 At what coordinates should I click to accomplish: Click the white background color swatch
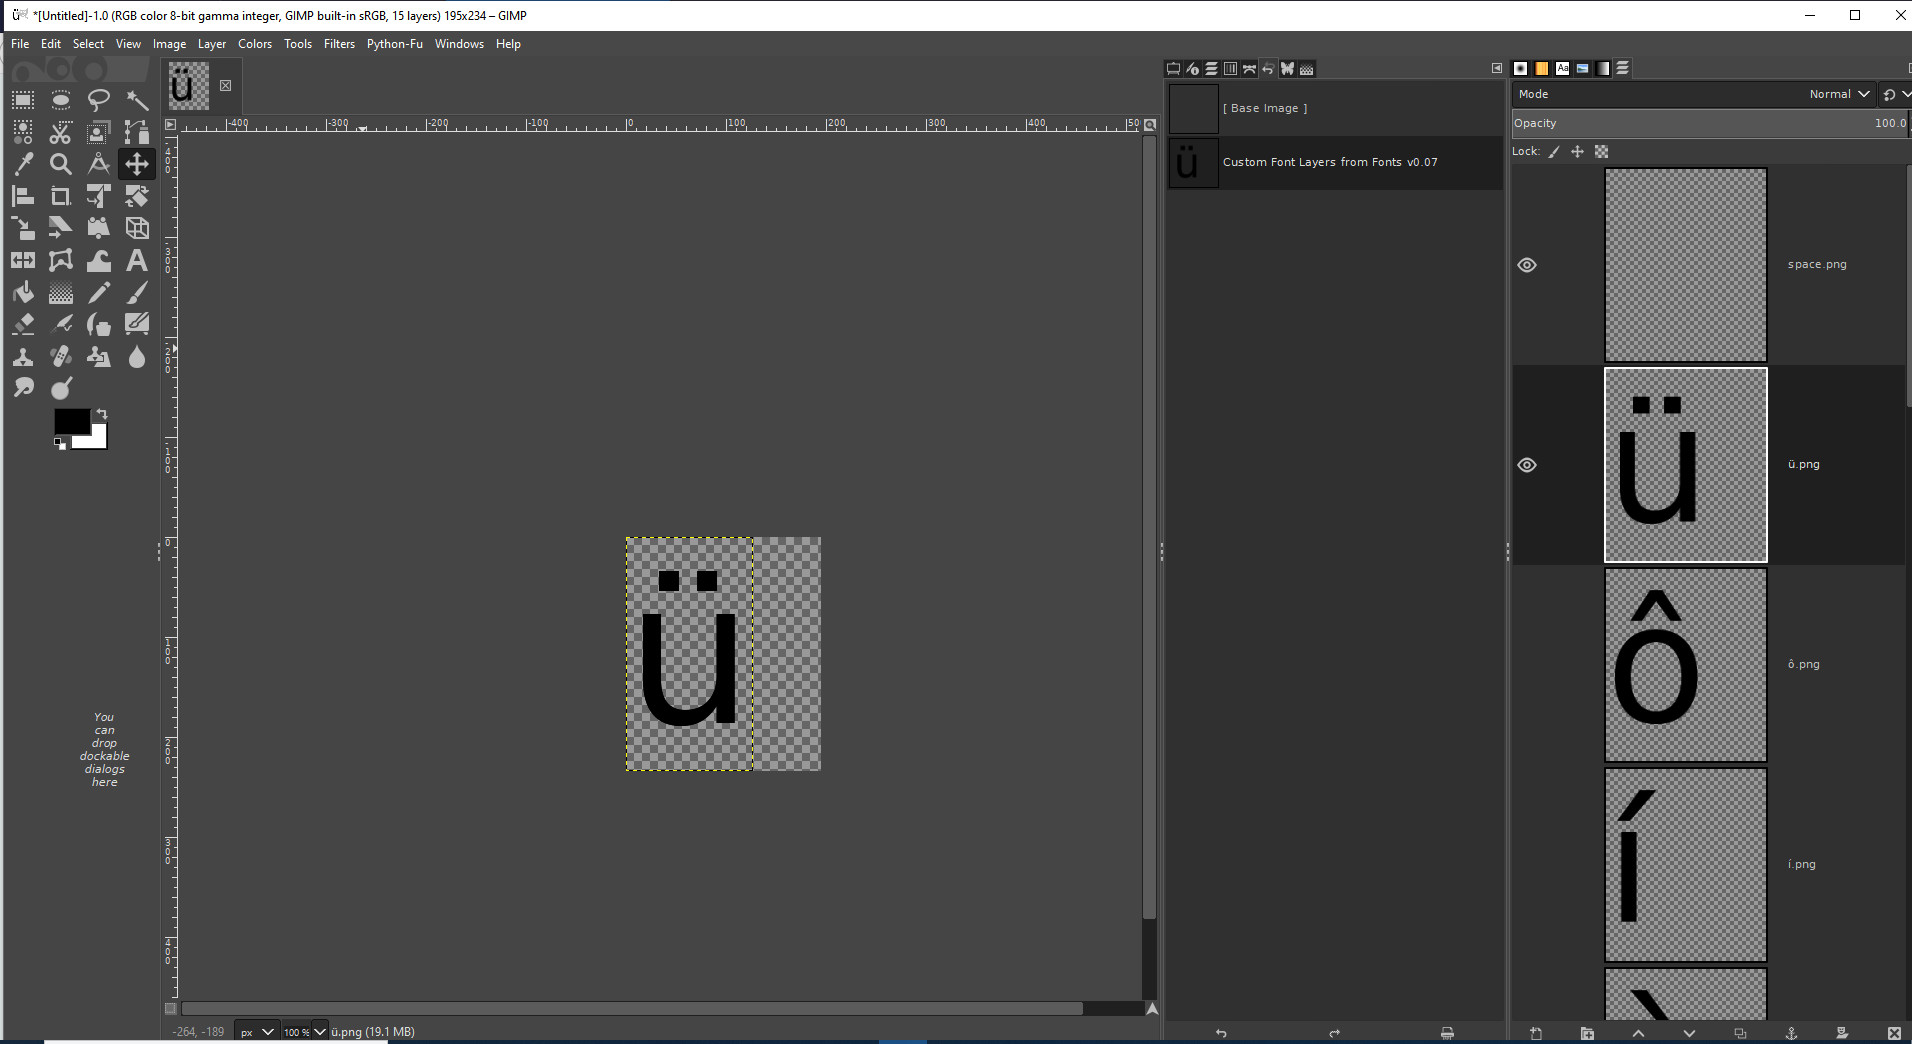tap(98, 440)
